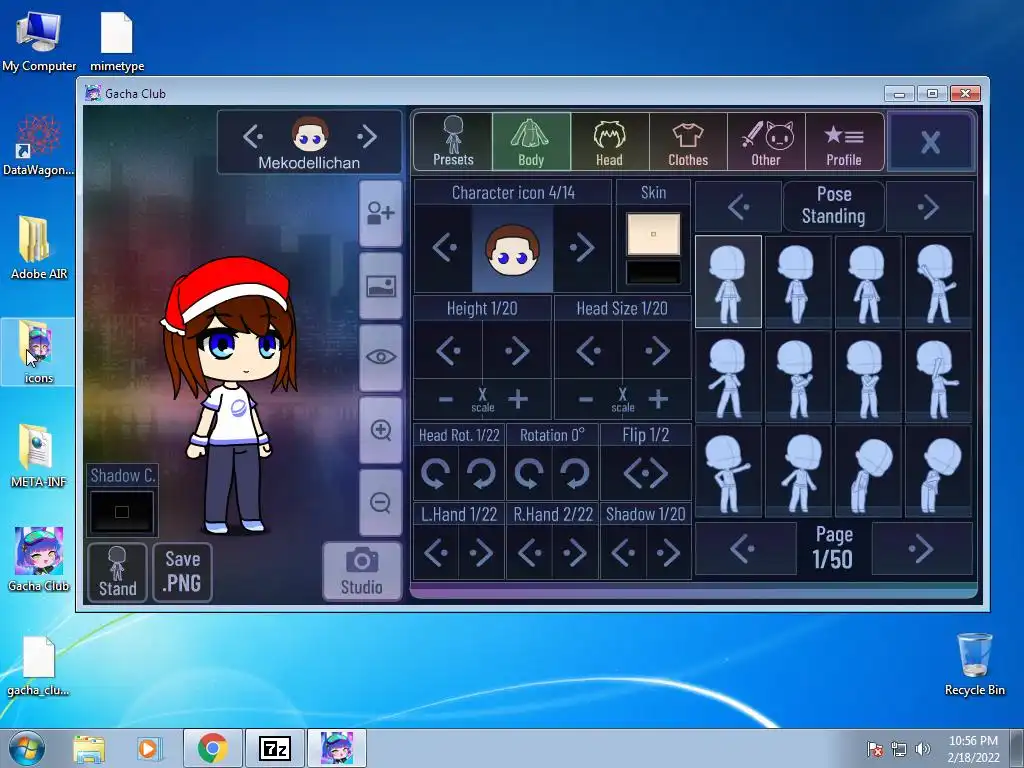Image resolution: width=1024 pixels, height=768 pixels.
Task: Select the META-INF desktop folder
Action: coord(39,456)
